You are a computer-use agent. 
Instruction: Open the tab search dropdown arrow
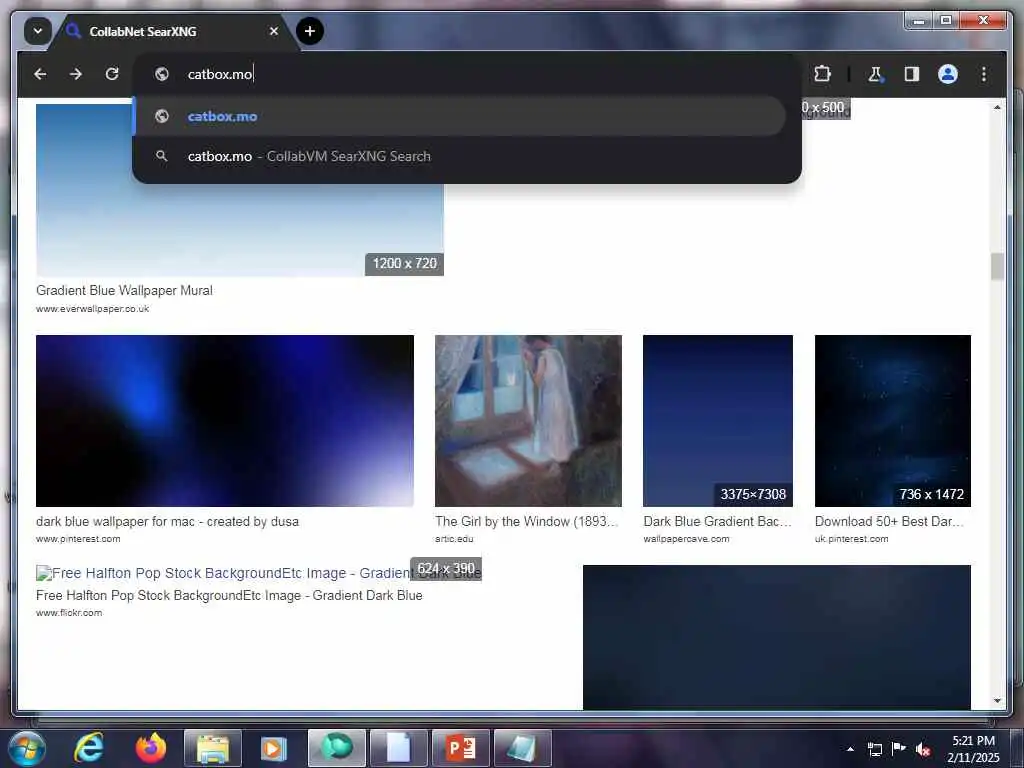click(38, 31)
